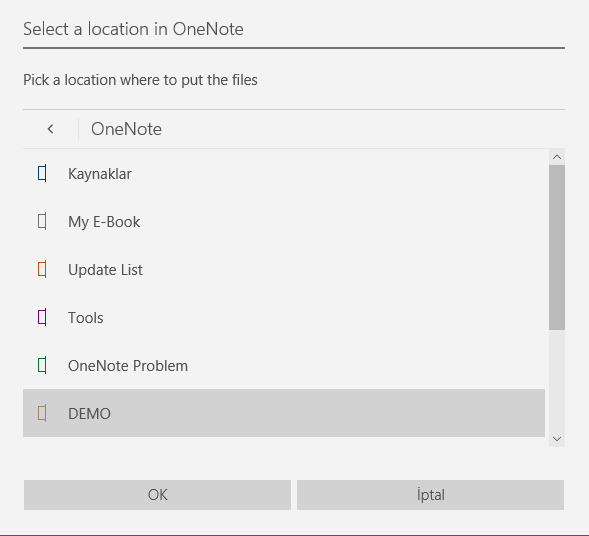
Task: Go back using the left chevron arrow
Action: click(x=50, y=129)
